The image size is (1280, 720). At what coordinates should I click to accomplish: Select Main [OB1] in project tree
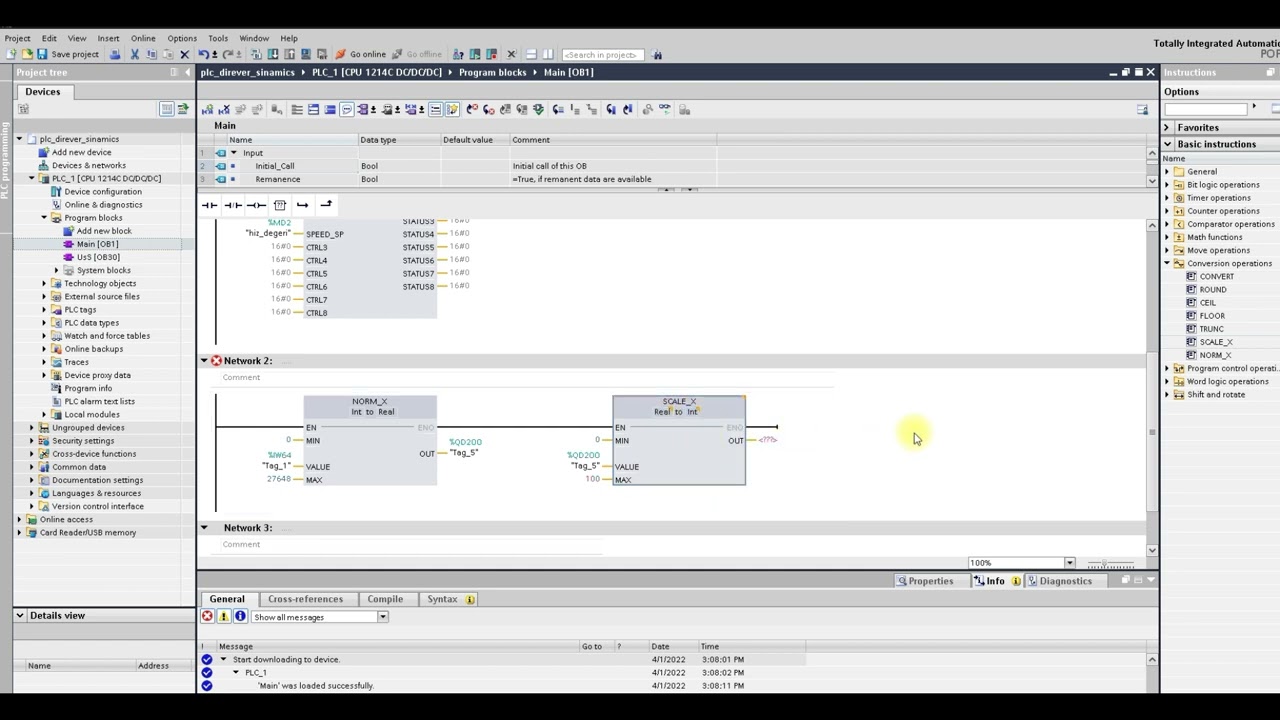[97, 244]
